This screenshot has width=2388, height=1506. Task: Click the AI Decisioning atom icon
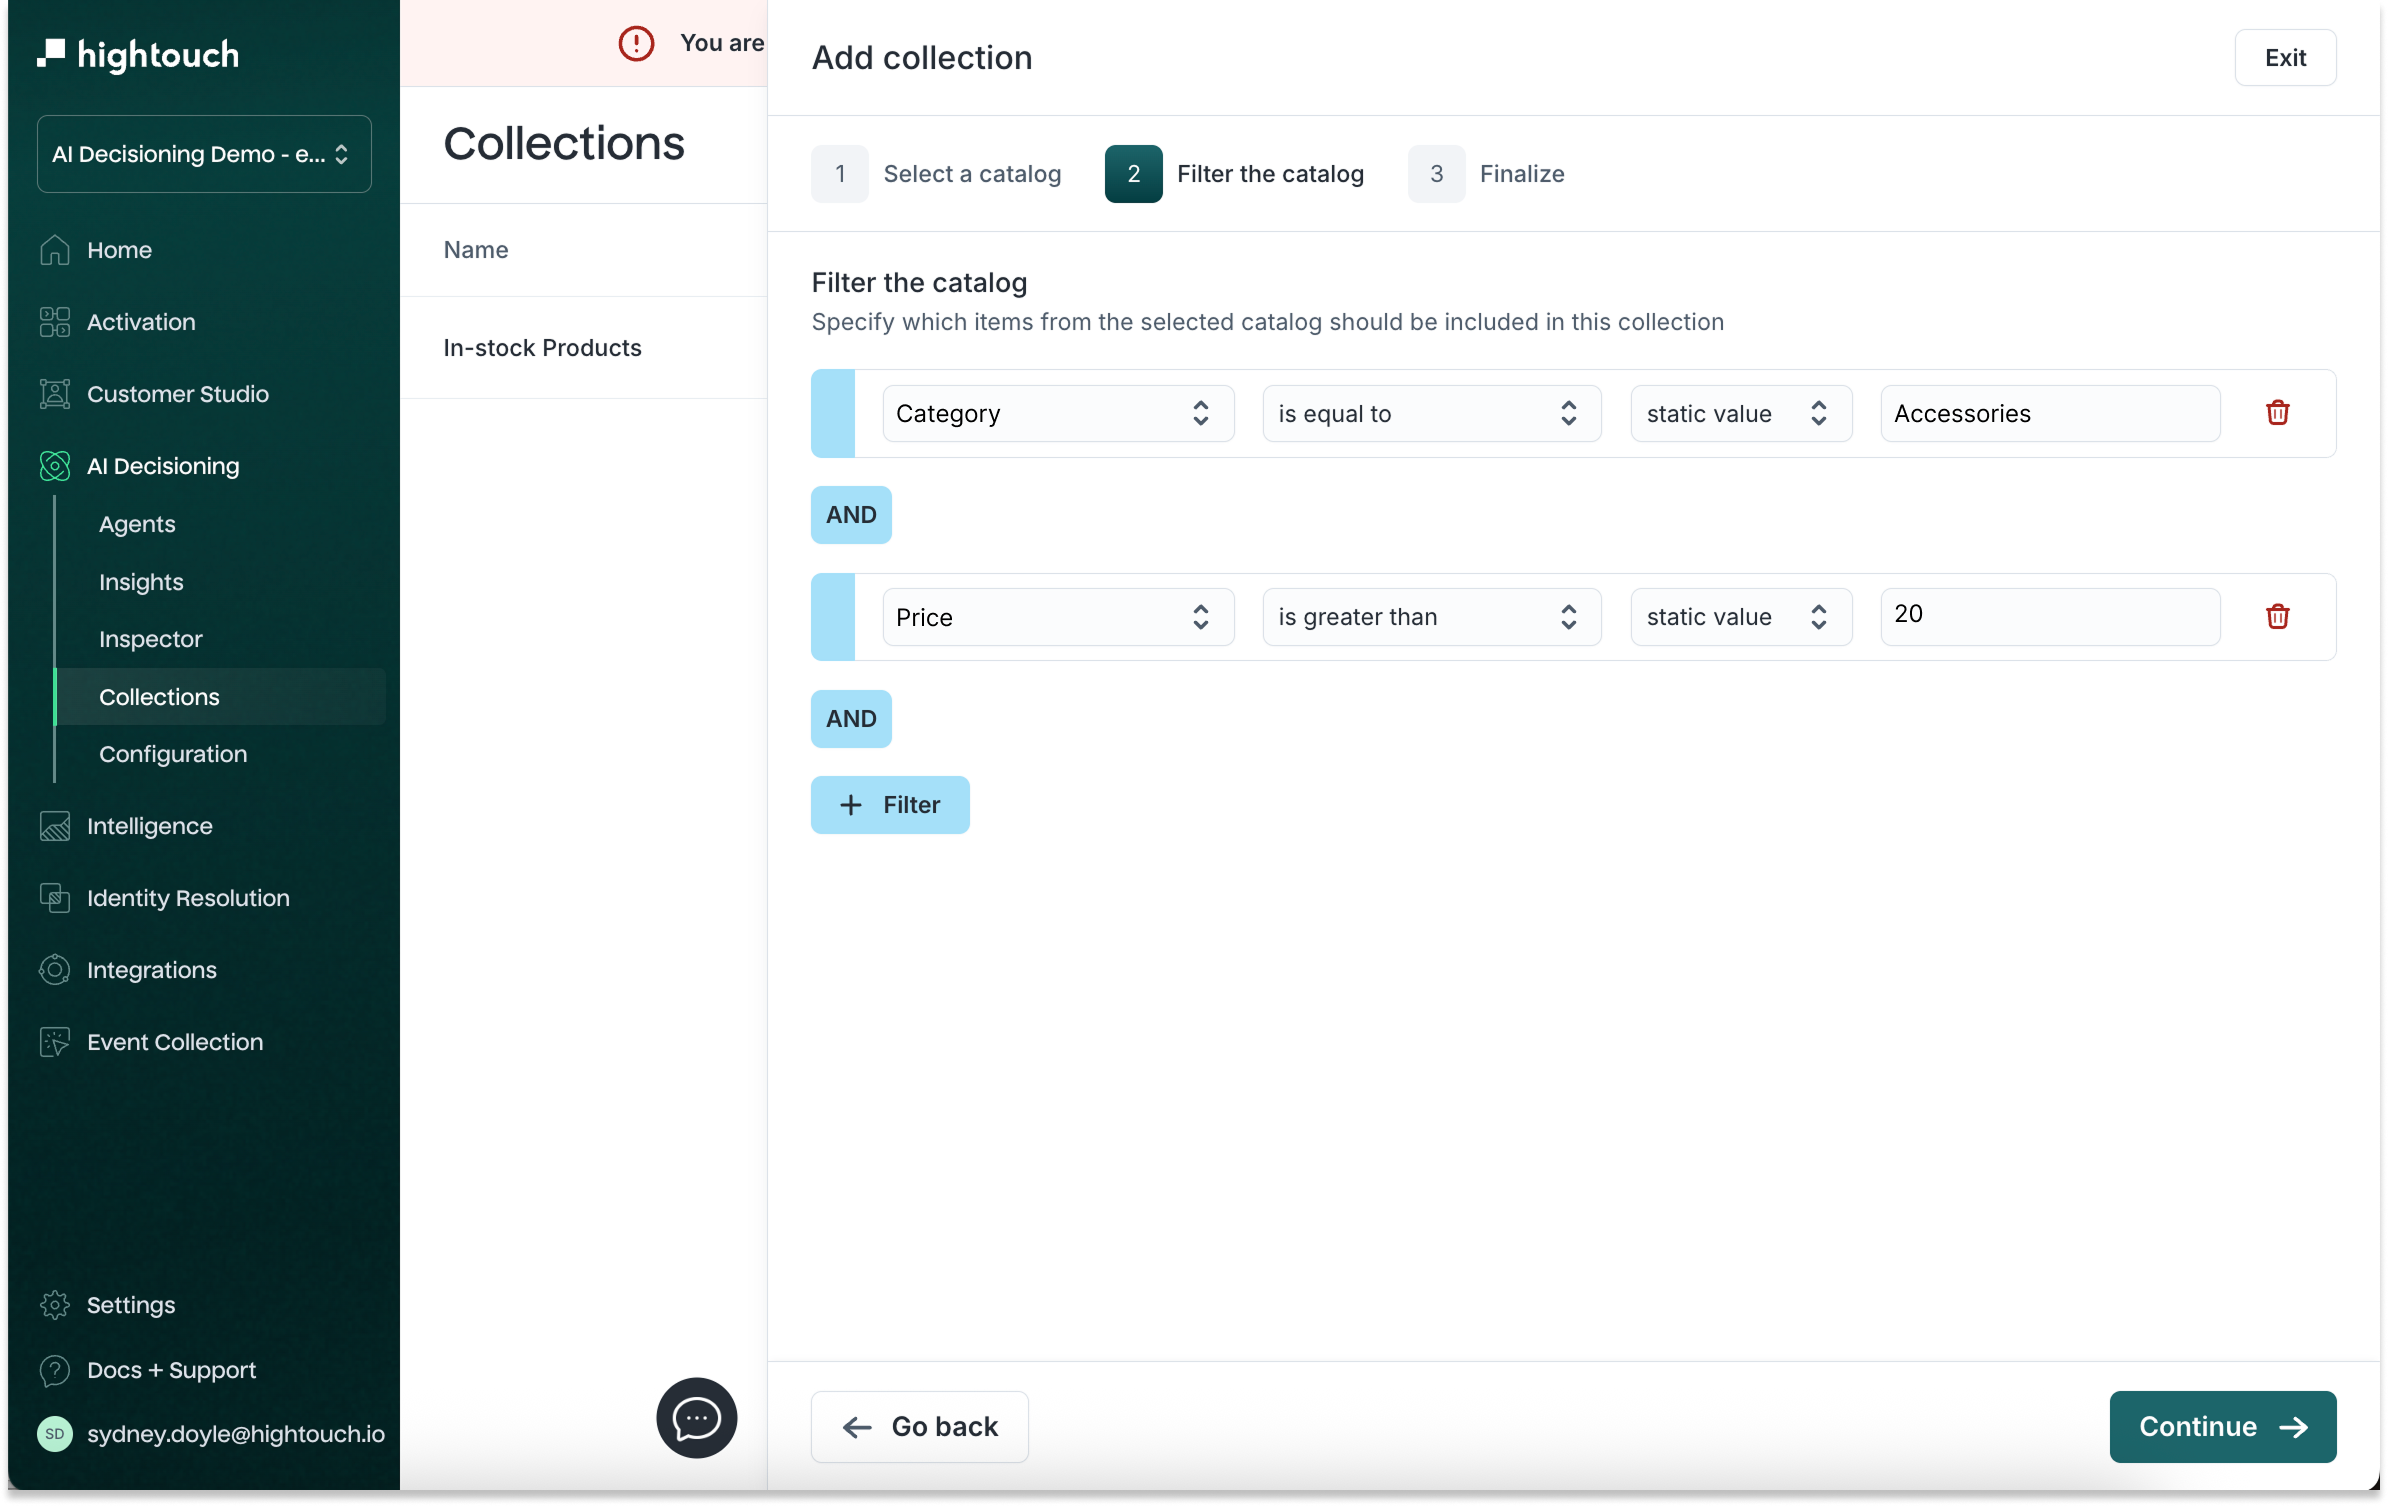point(55,465)
